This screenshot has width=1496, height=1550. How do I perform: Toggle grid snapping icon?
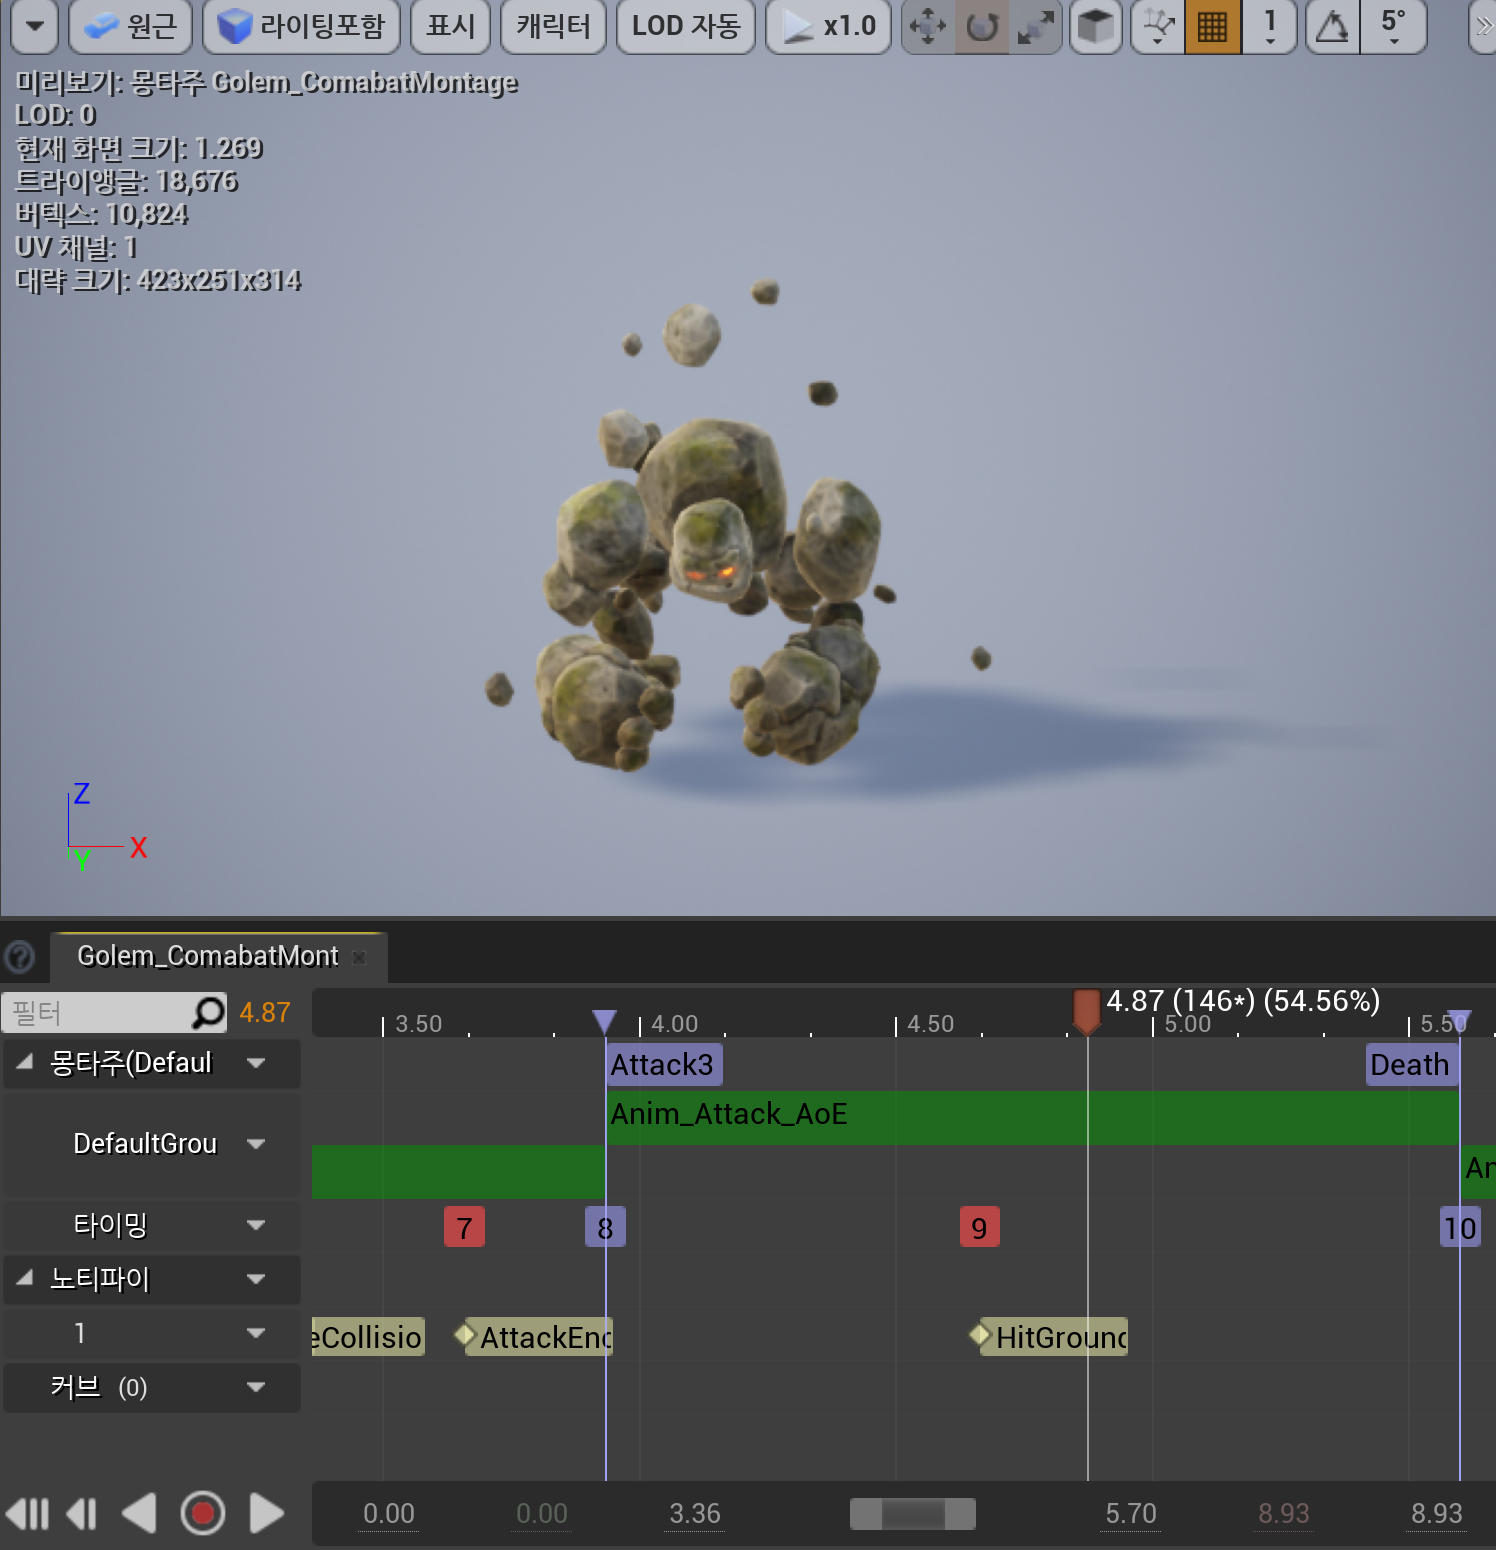pos(1213,27)
